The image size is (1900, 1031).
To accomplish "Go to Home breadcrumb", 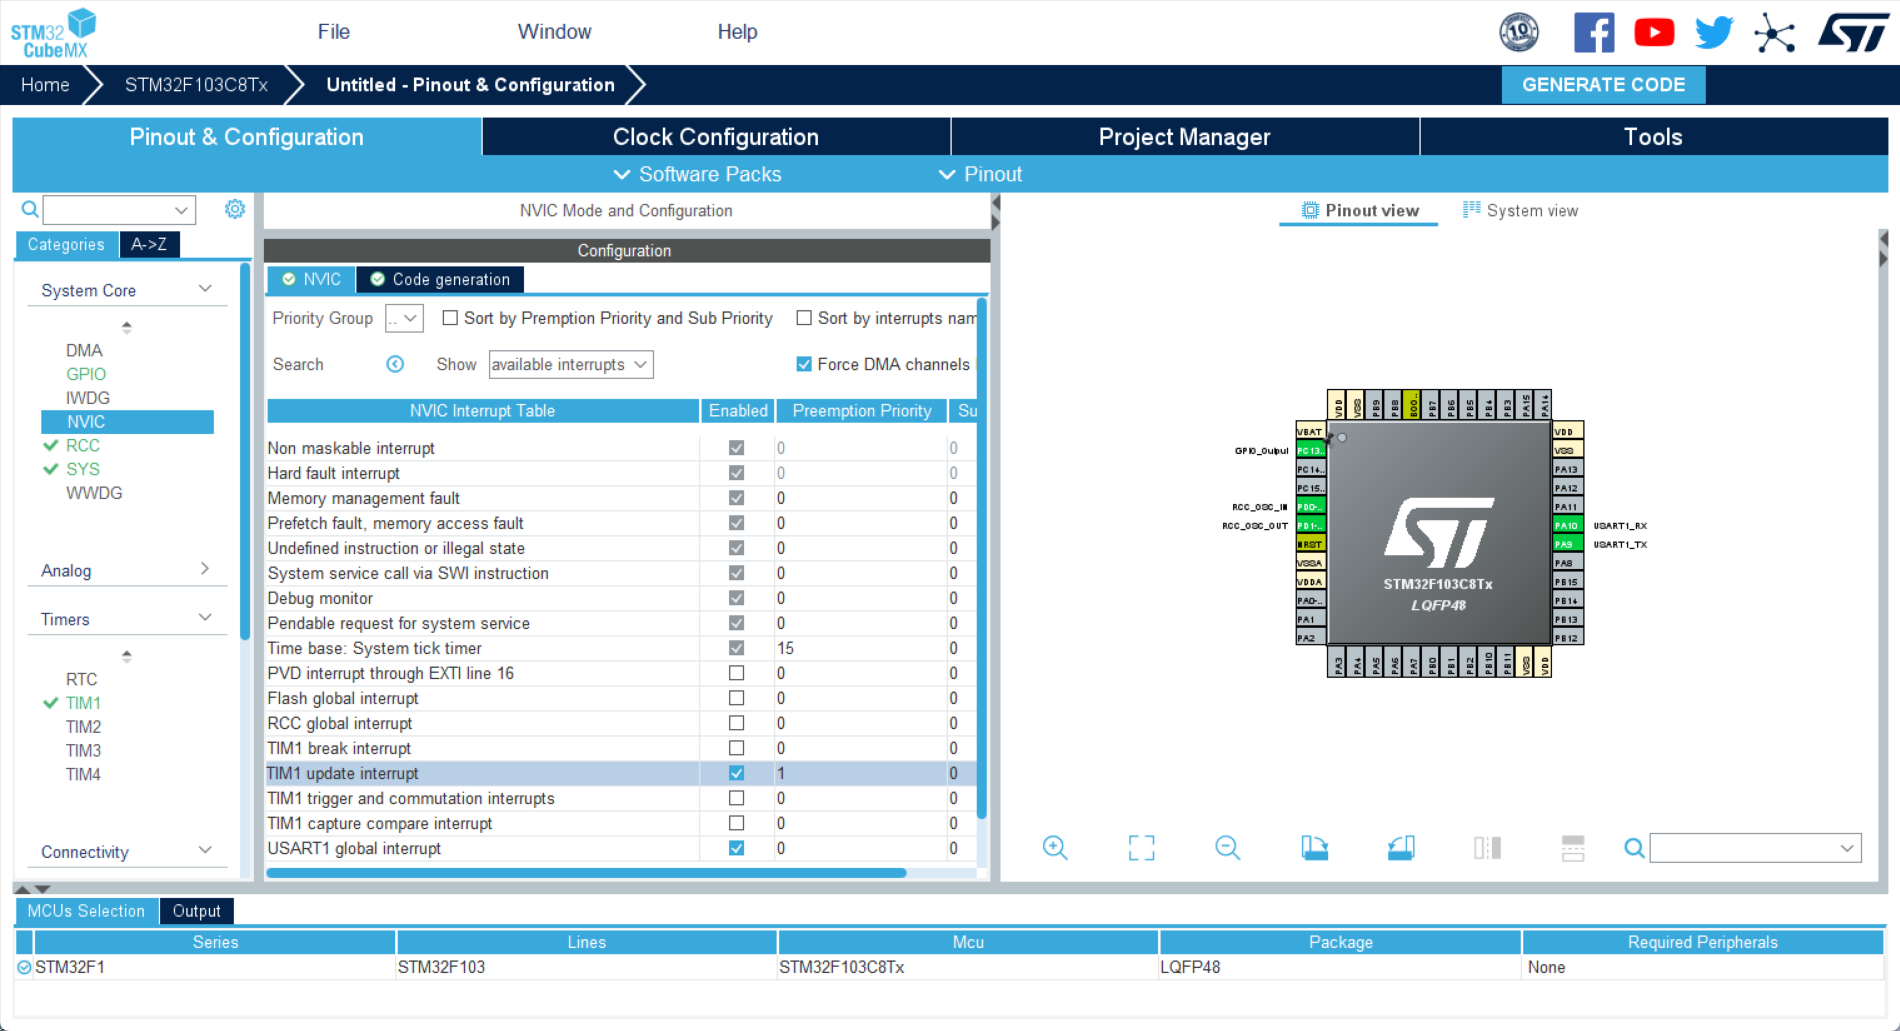I will [x=45, y=85].
